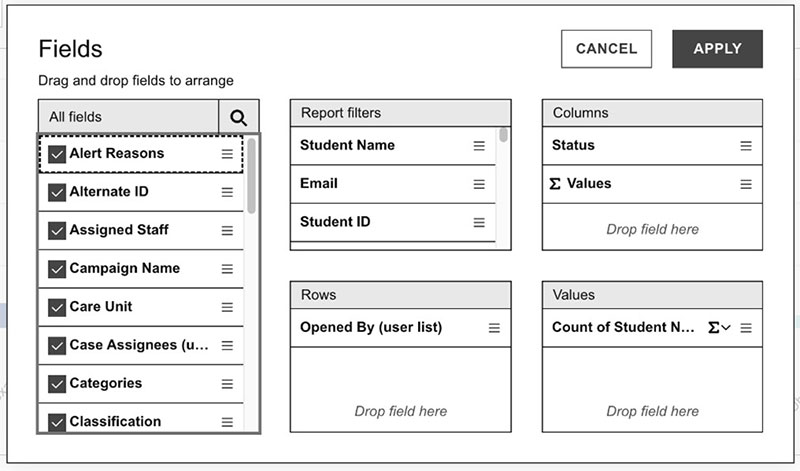Uncheck the Assigned Staff checkbox
Image resolution: width=800 pixels, height=471 pixels.
(x=57, y=231)
